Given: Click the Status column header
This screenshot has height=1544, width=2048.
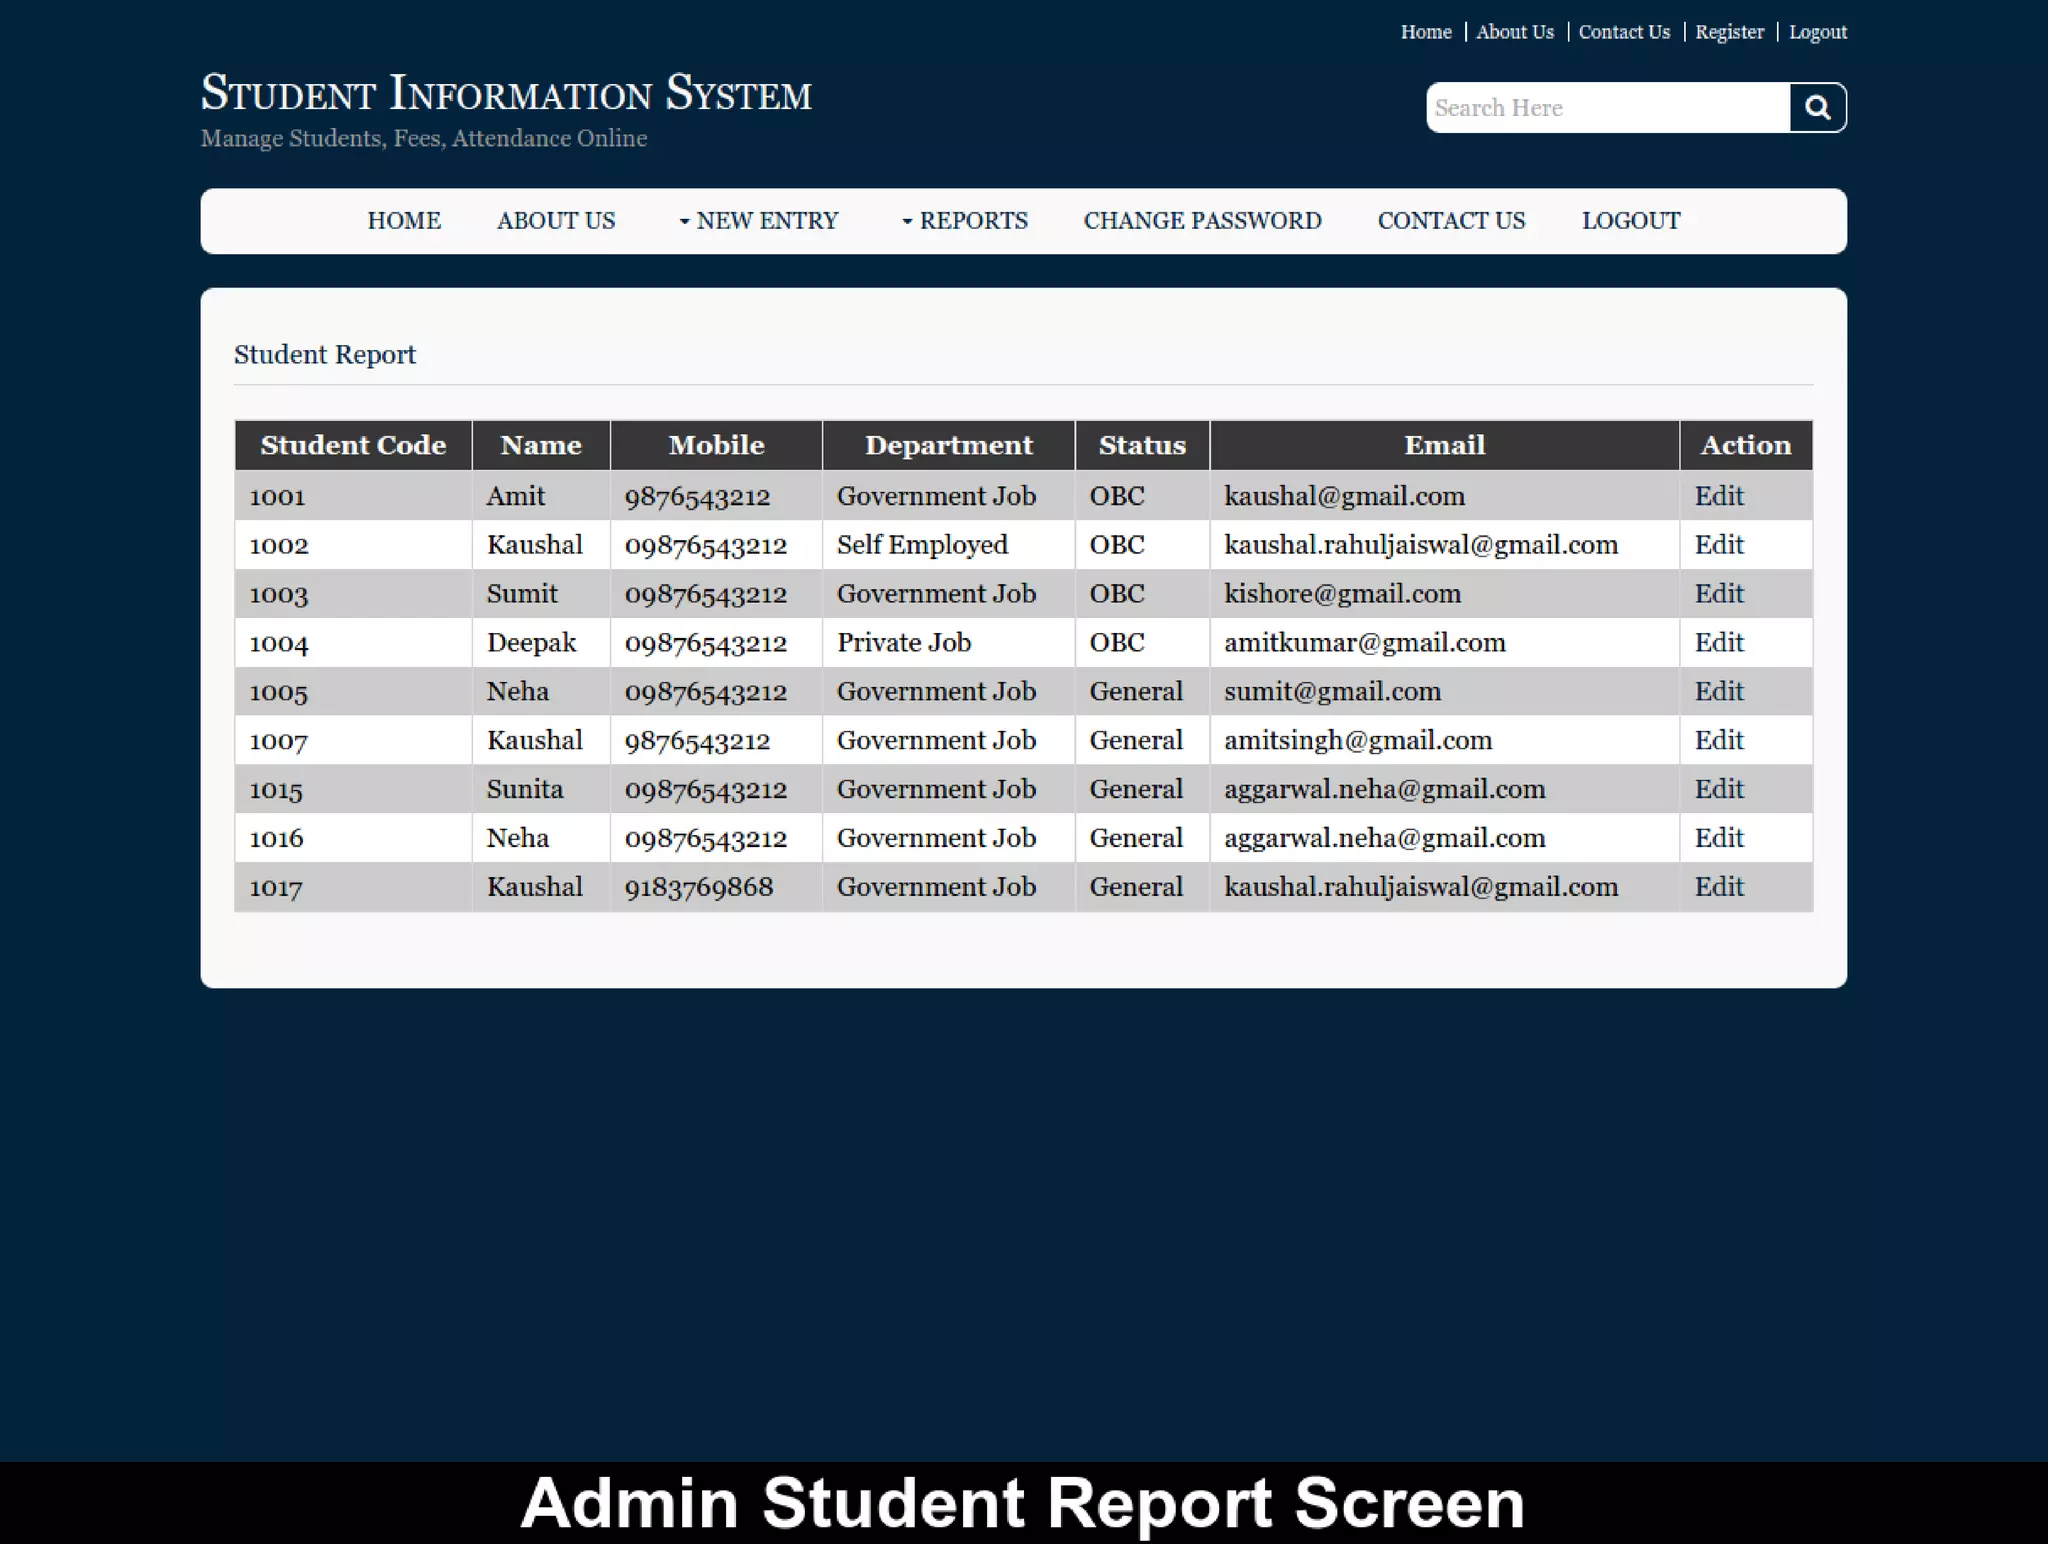Looking at the screenshot, I should (x=1142, y=446).
